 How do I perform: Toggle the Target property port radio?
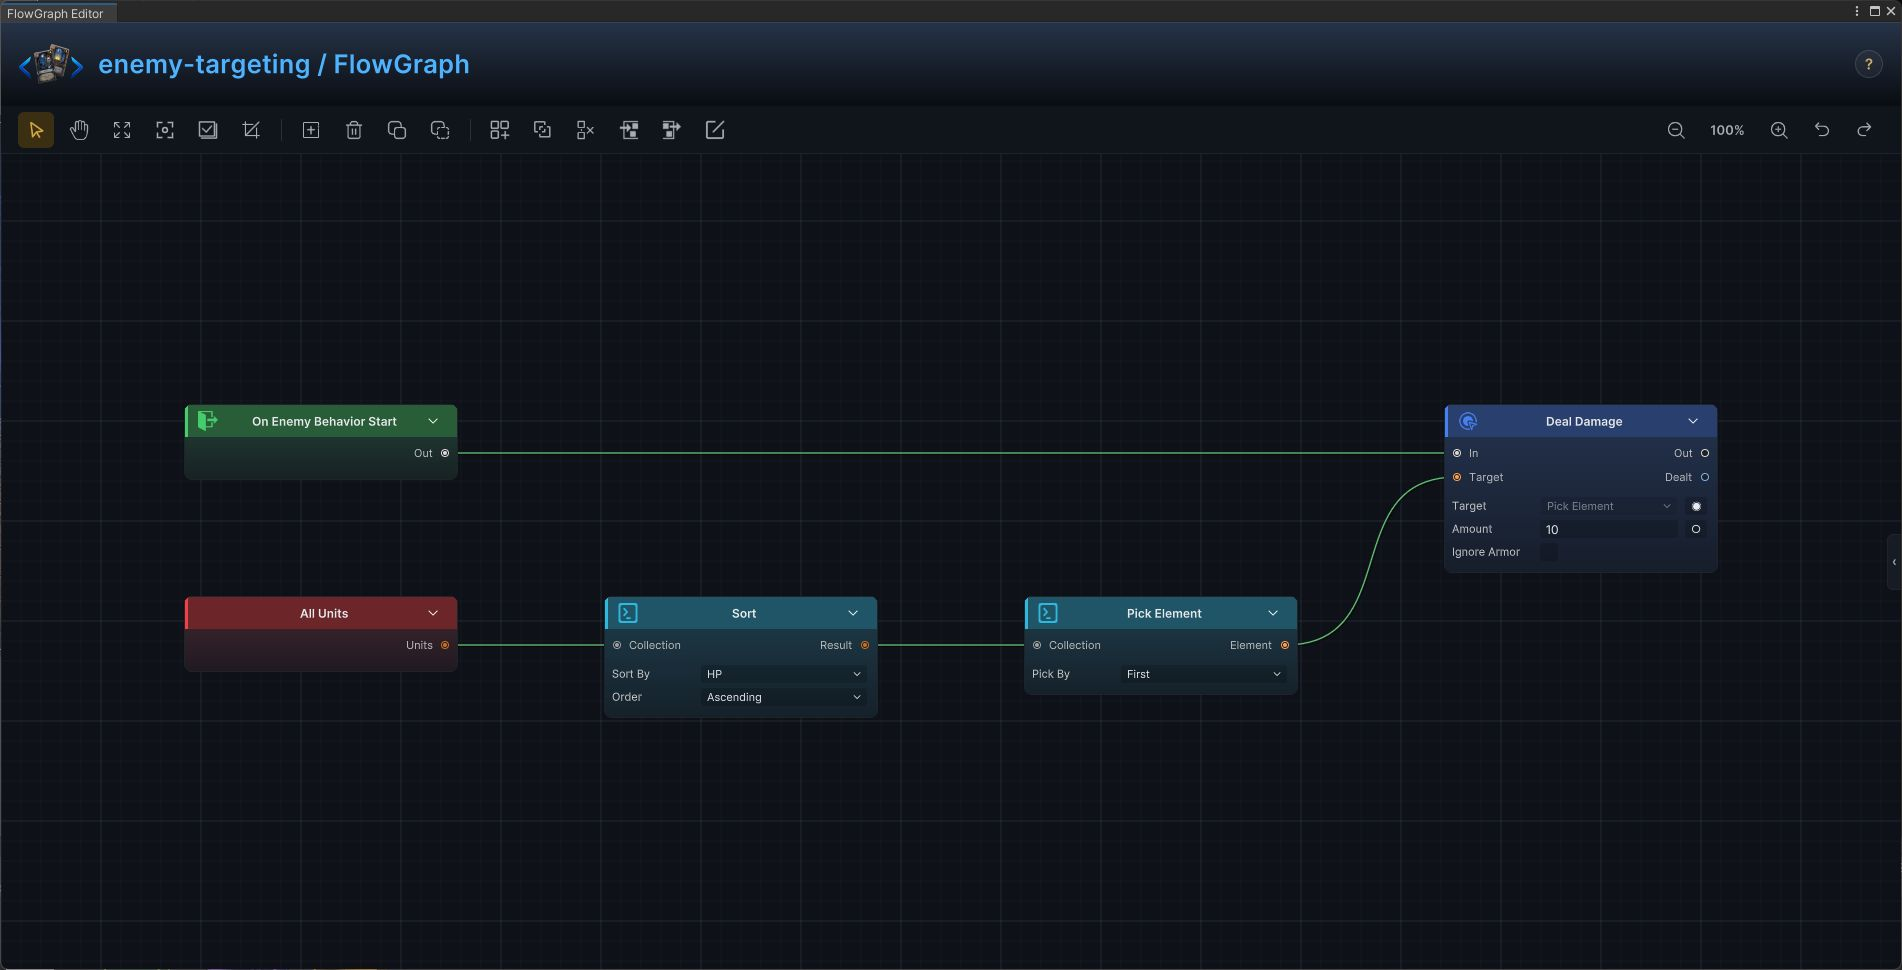1696,506
